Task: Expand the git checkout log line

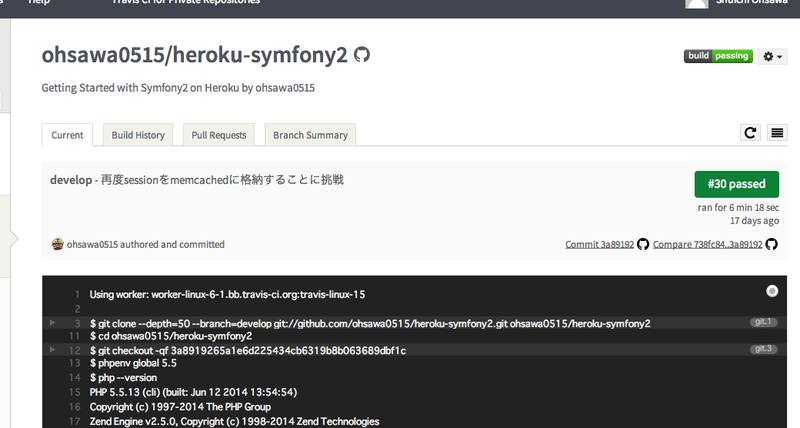Action: coord(52,349)
